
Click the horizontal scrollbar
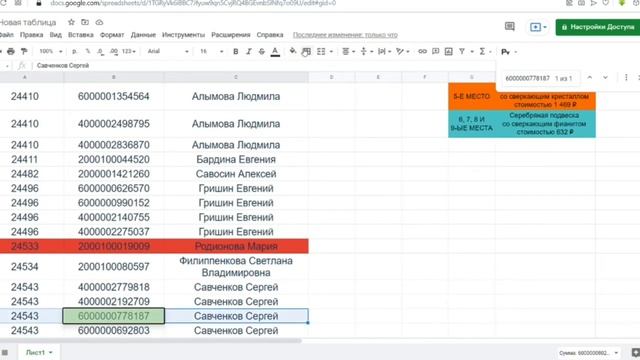(x=150, y=340)
